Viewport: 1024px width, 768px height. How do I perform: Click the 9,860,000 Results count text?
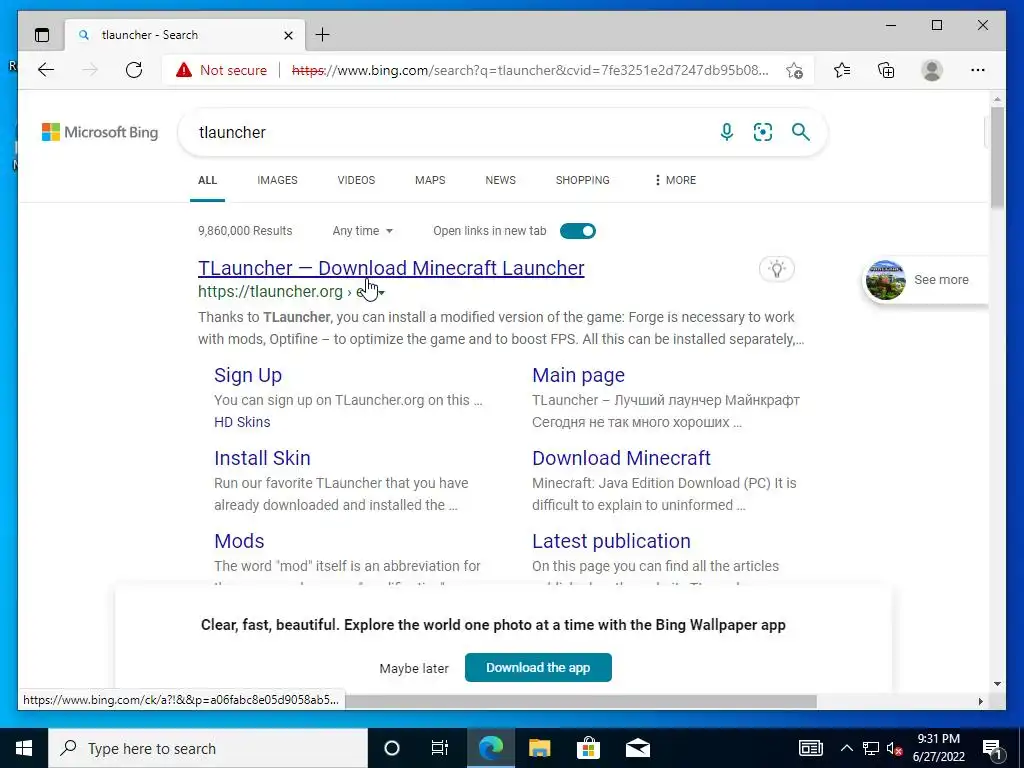coord(245,231)
